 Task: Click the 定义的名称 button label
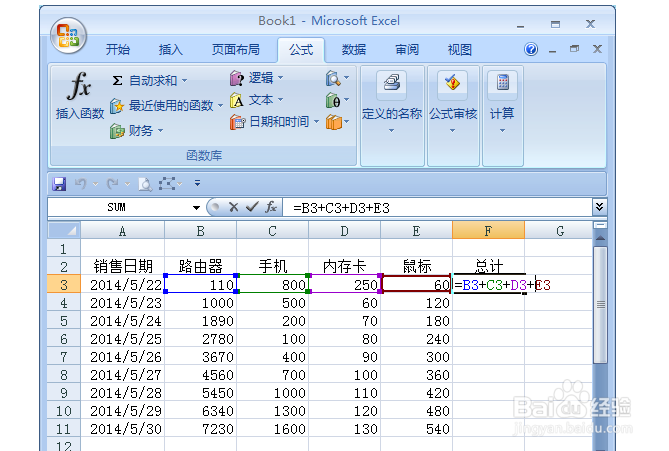click(392, 113)
